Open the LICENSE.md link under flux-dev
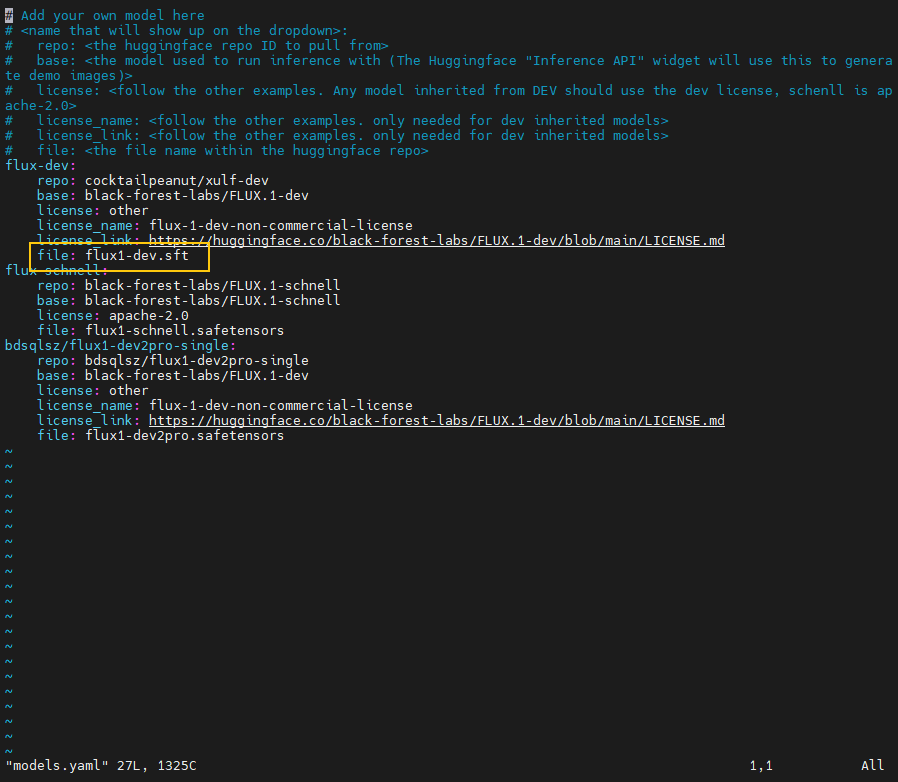This screenshot has height=782, width=898. point(436,241)
